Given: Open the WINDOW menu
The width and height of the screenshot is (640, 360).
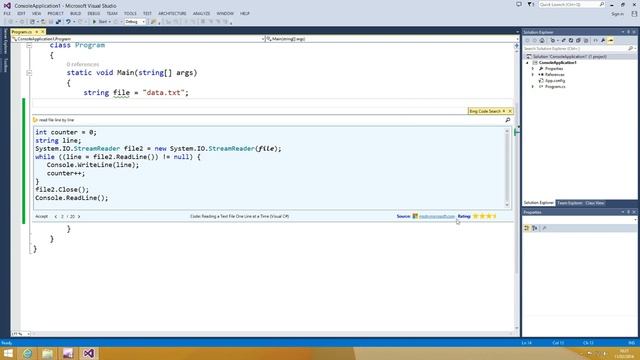Looking at the screenshot, I should pyautogui.click(x=225, y=13).
